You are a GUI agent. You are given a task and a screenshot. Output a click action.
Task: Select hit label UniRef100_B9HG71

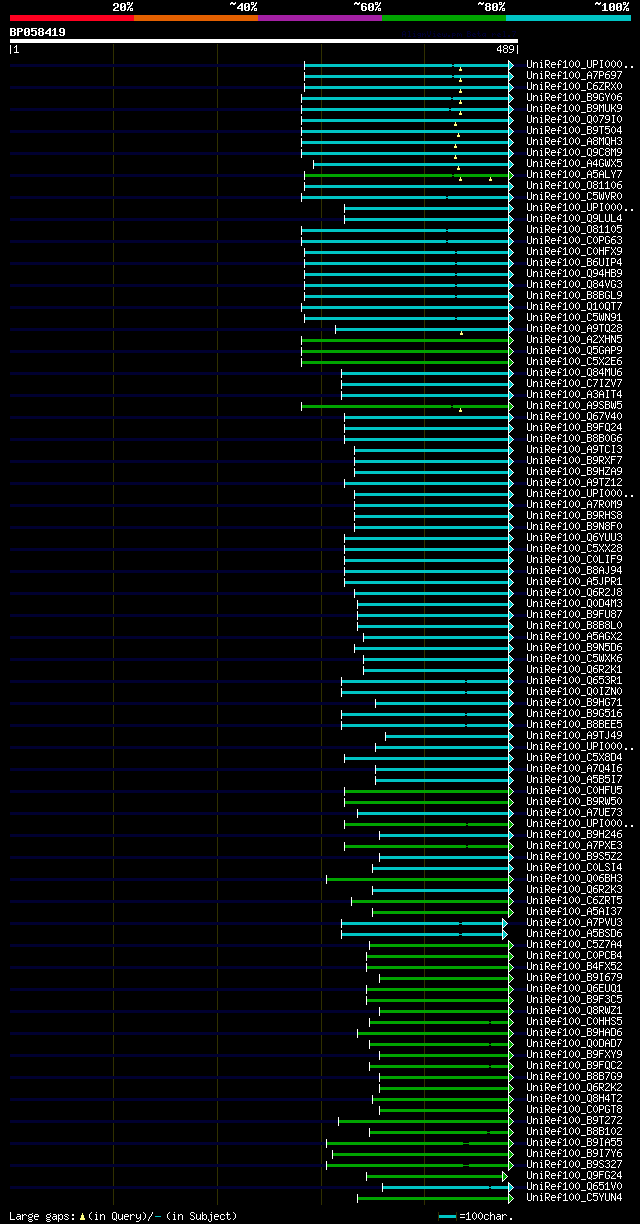(x=574, y=703)
